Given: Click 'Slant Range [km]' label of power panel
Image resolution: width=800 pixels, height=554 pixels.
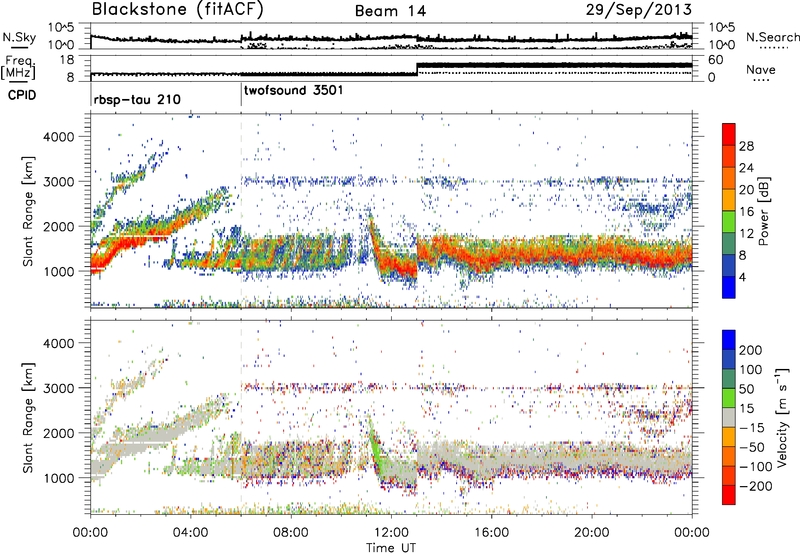Looking at the screenshot, I should [x=28, y=212].
